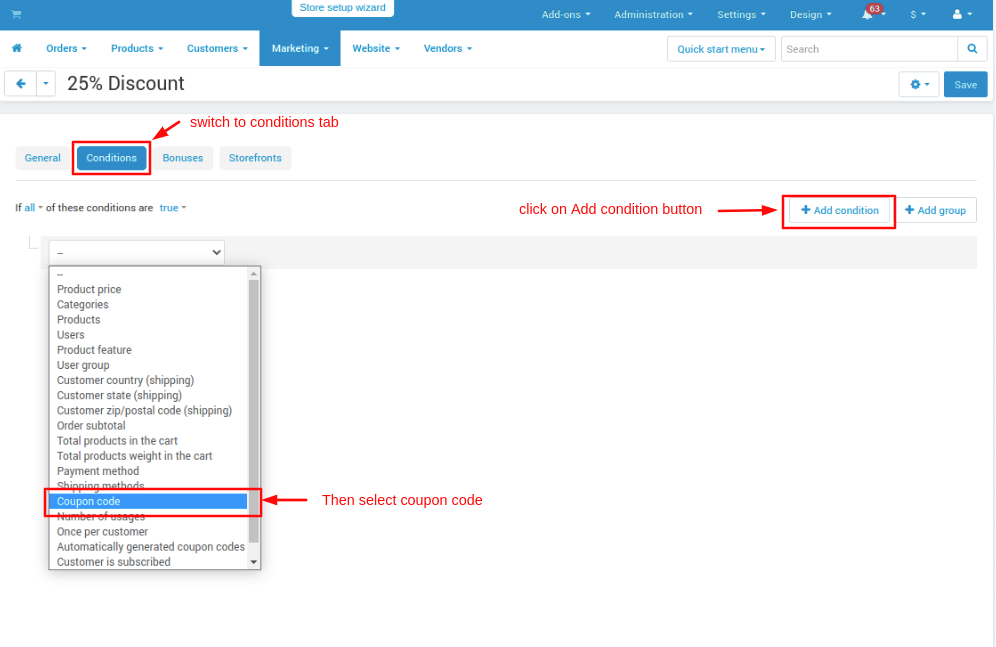This screenshot has height=647, width=996.
Task: Click the shopping cart icon in top bar
Action: coord(16,14)
